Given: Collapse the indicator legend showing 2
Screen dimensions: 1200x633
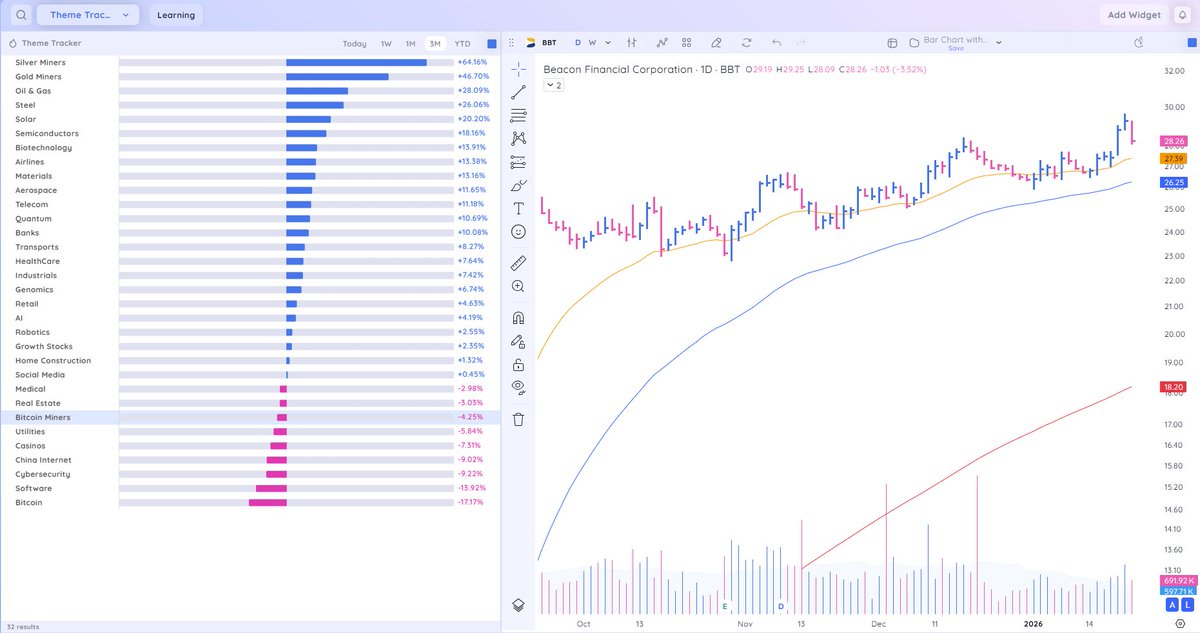Looking at the screenshot, I should [x=553, y=86].
